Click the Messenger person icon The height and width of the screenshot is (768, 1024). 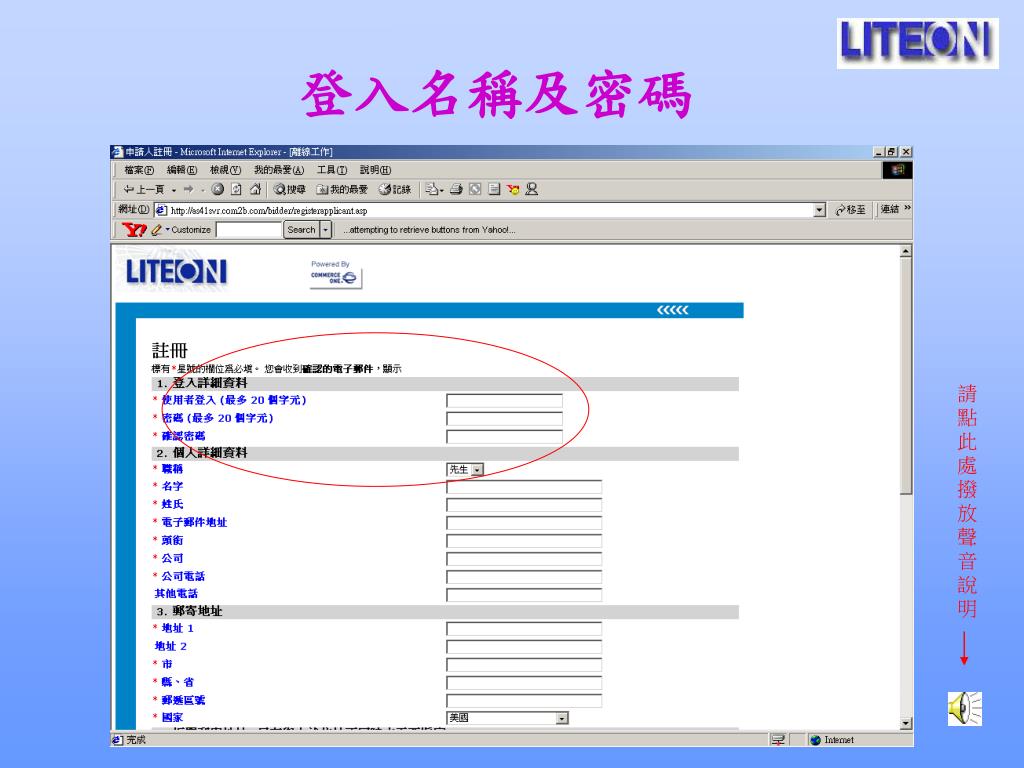click(x=532, y=189)
